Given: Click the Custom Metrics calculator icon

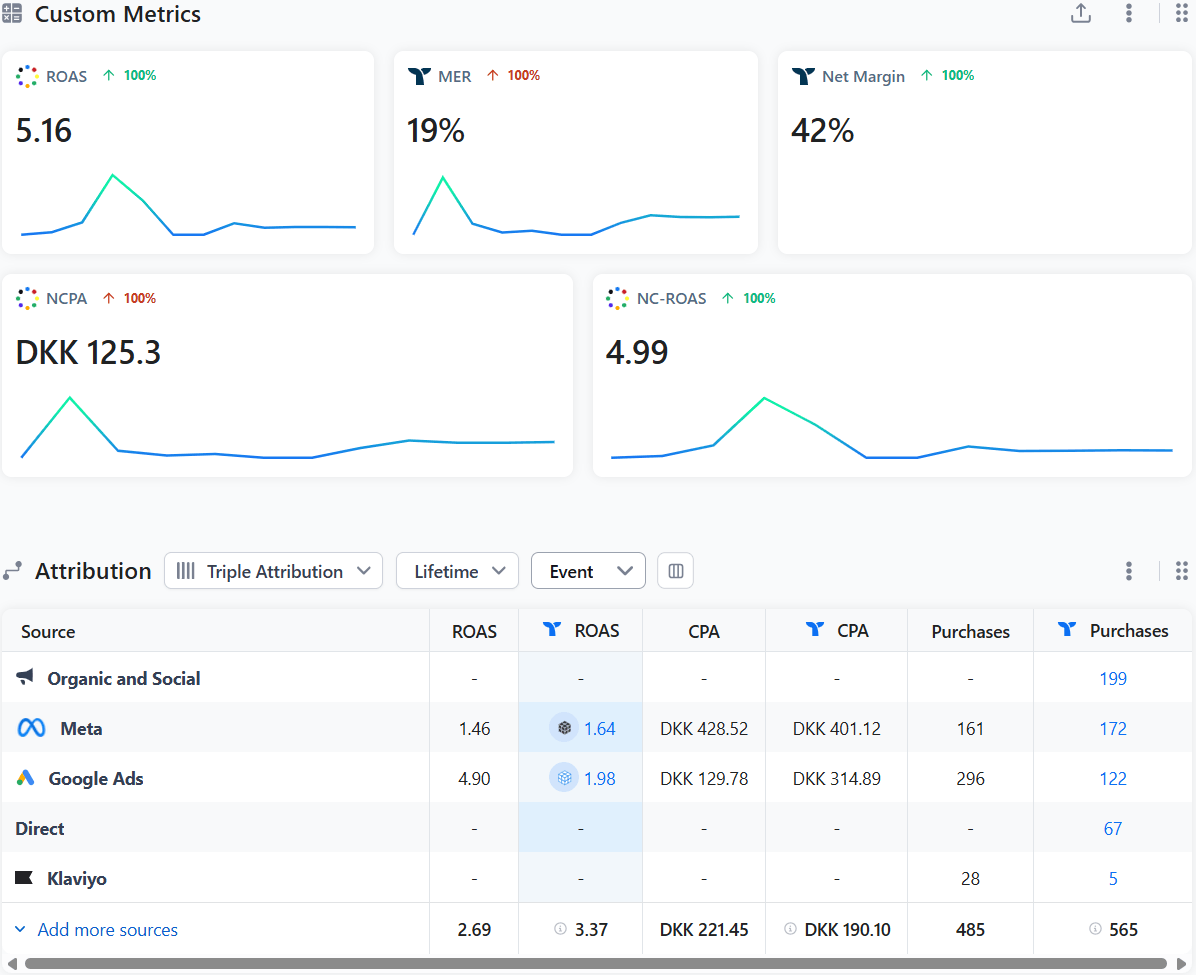Looking at the screenshot, I should 12,14.
